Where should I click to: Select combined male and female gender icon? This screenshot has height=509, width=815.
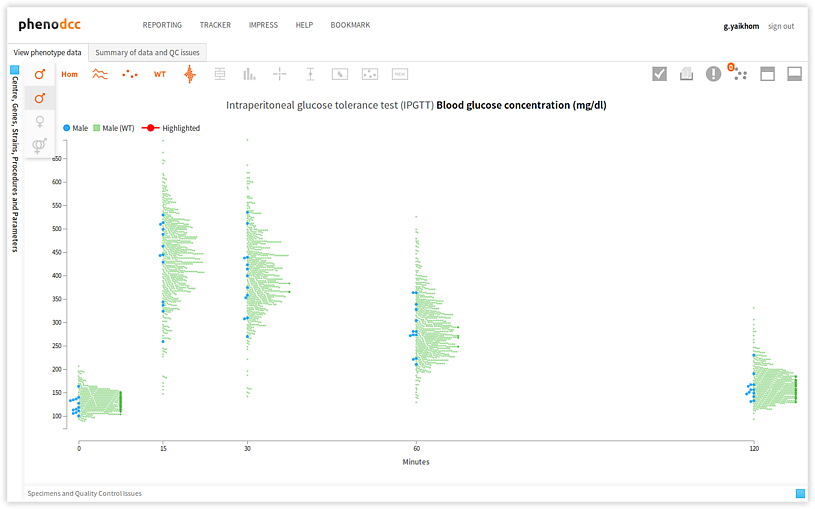[x=40, y=146]
